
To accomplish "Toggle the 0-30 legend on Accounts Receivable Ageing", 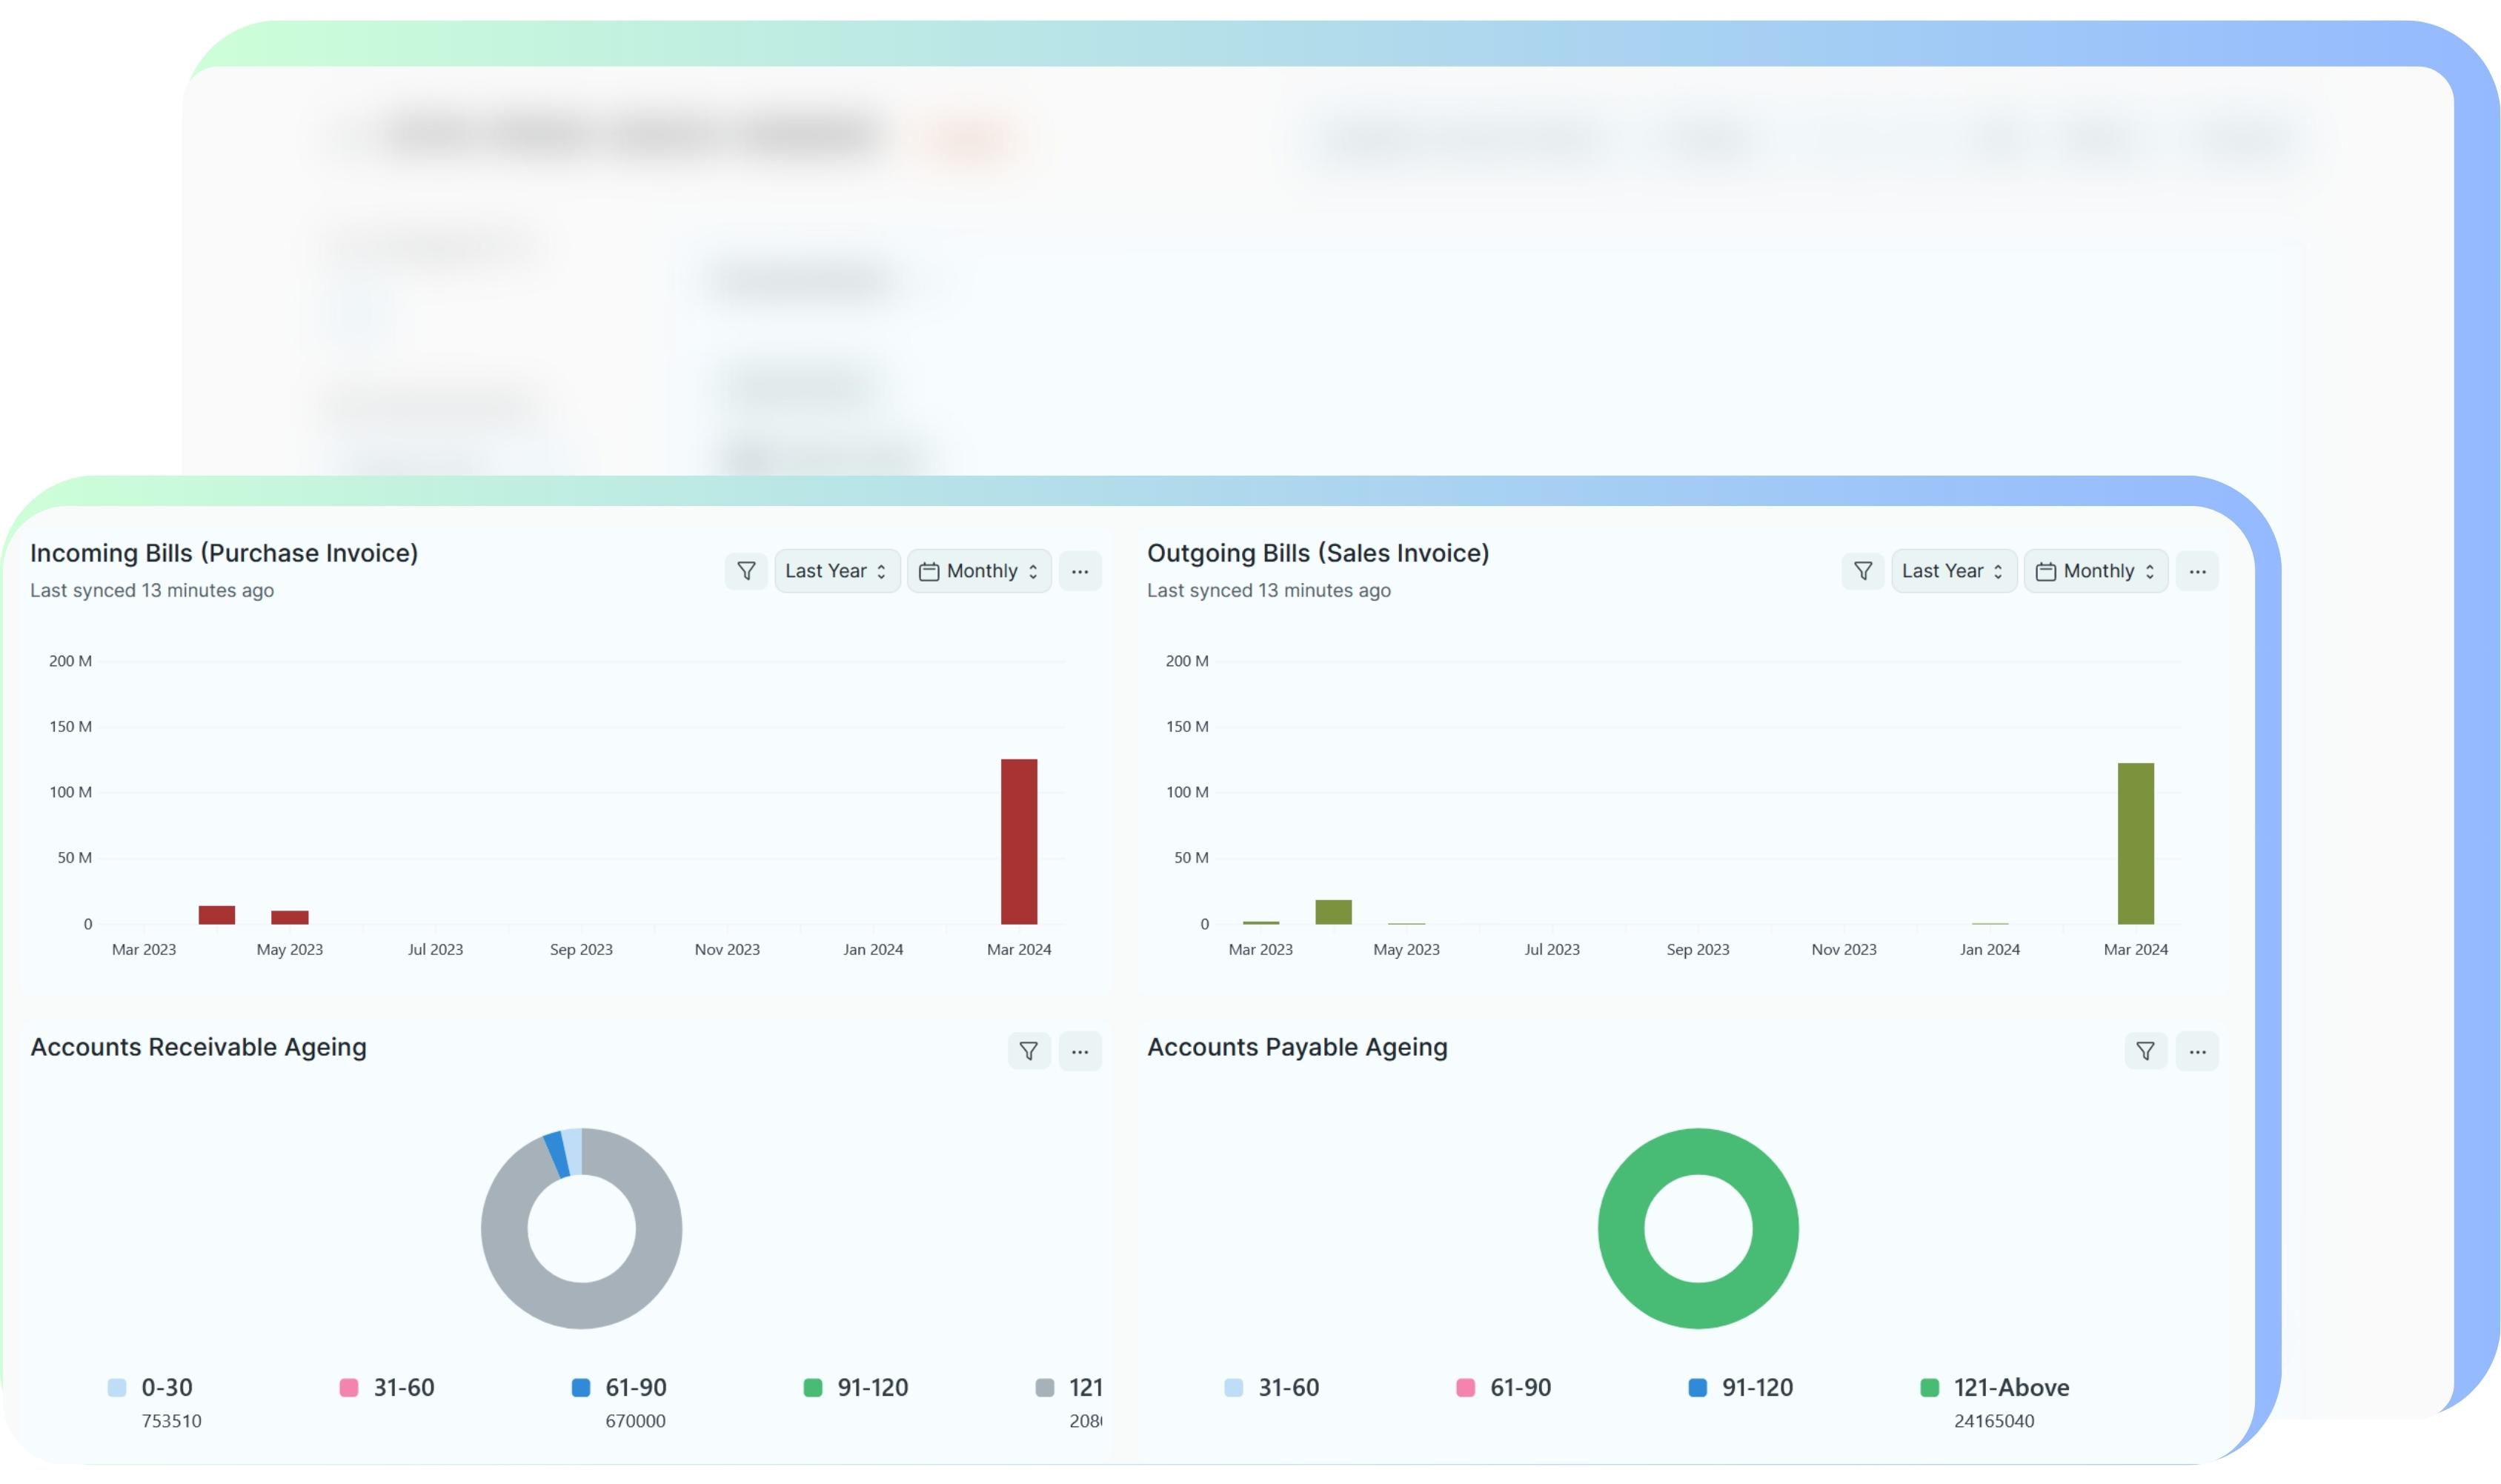I will [x=166, y=1387].
